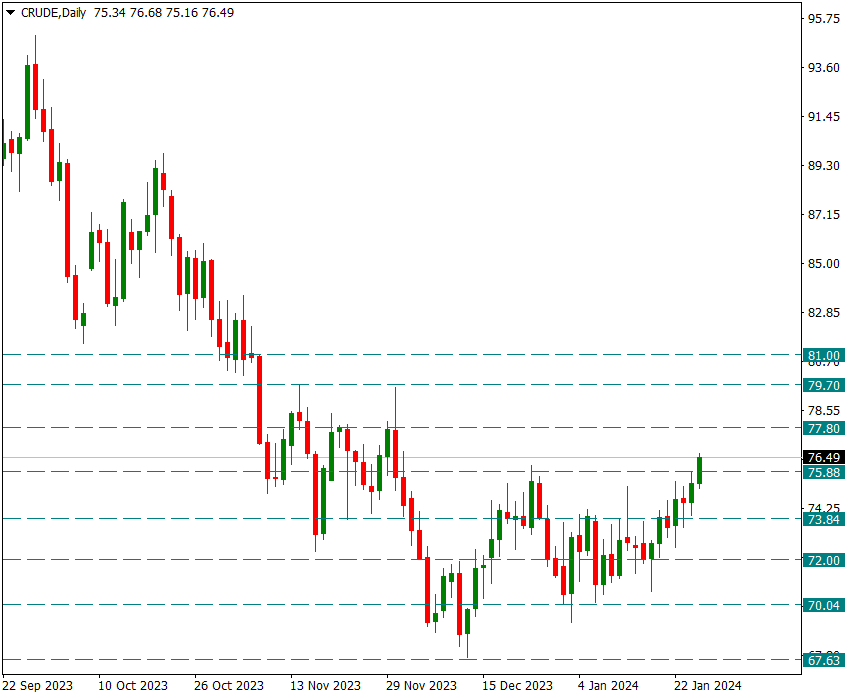851x698 pixels.
Task: Select the 77.80 level price label
Action: [x=823, y=428]
